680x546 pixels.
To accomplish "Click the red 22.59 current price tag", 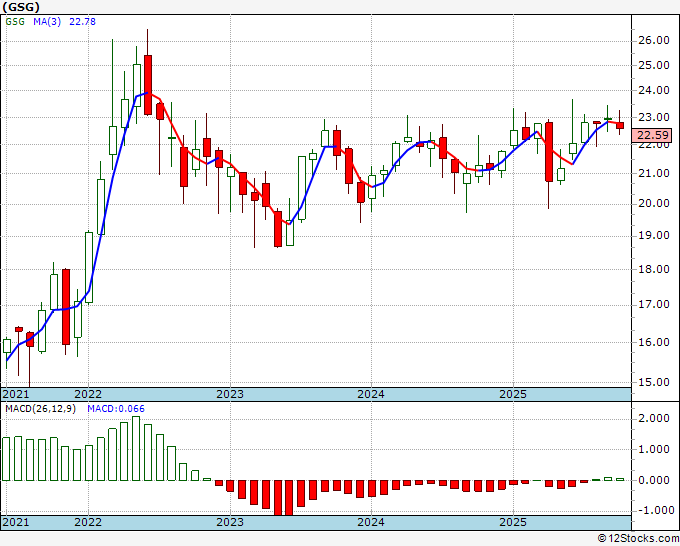I will pos(652,136).
